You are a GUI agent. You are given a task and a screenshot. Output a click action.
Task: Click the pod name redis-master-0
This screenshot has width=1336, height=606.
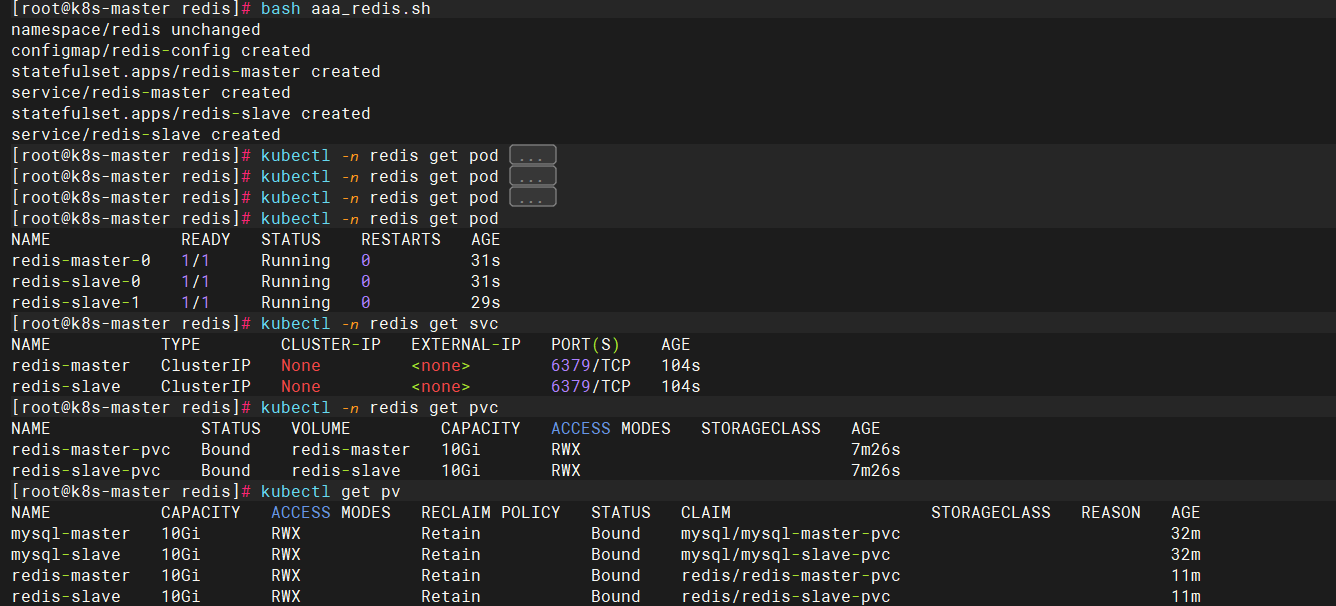click(x=81, y=260)
